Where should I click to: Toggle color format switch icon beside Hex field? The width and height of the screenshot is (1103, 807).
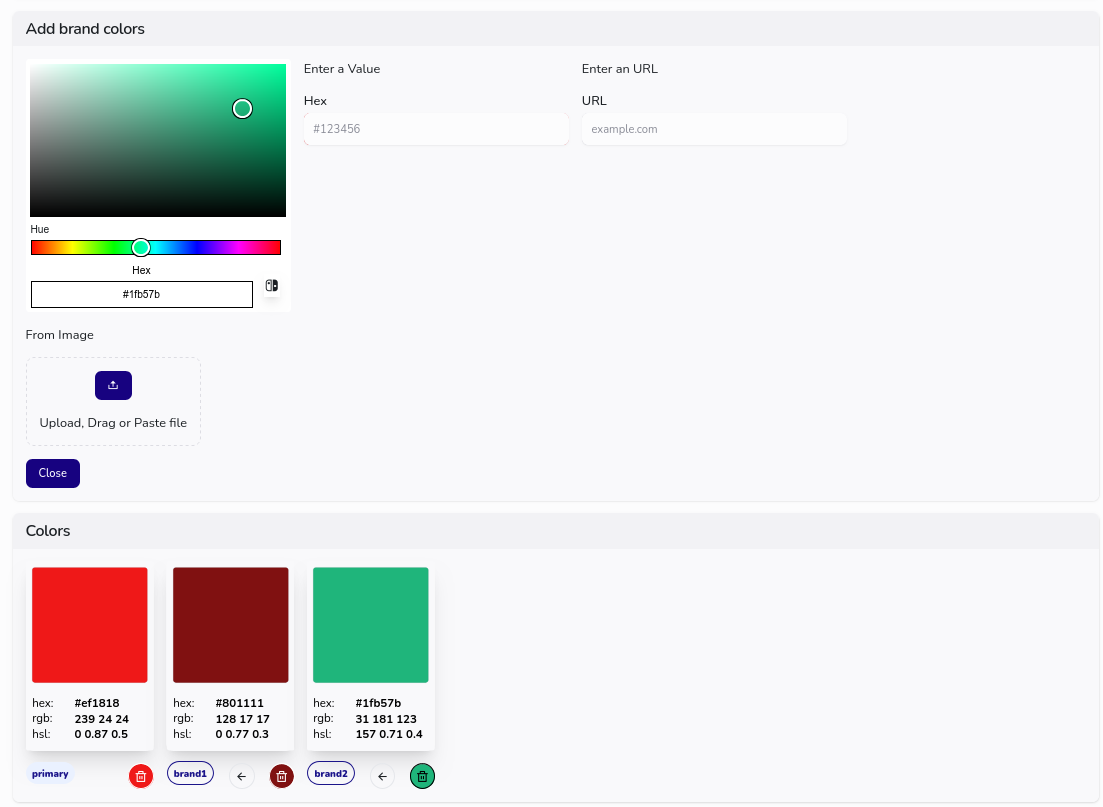tap(272, 286)
